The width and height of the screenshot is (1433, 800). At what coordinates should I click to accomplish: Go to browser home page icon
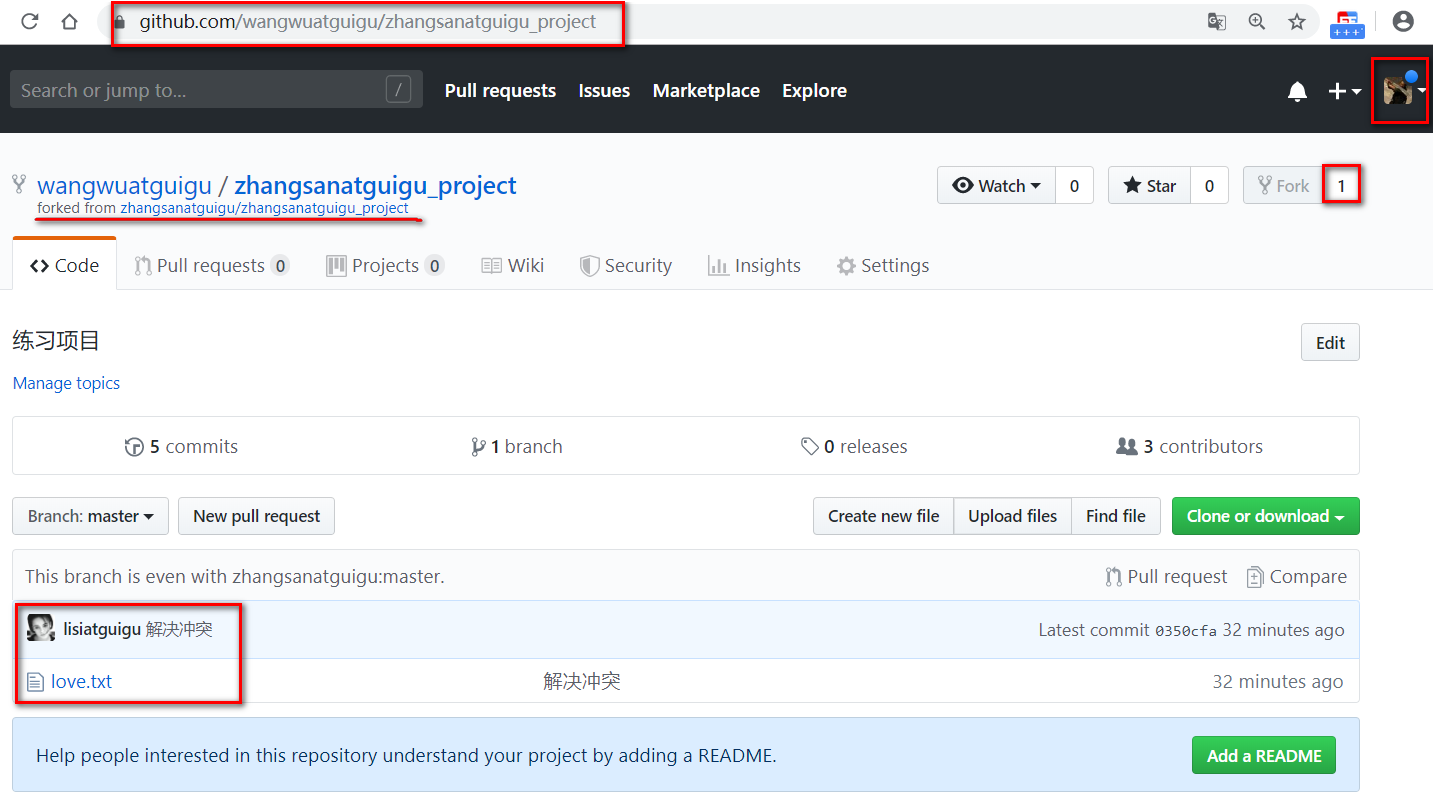(x=69, y=21)
